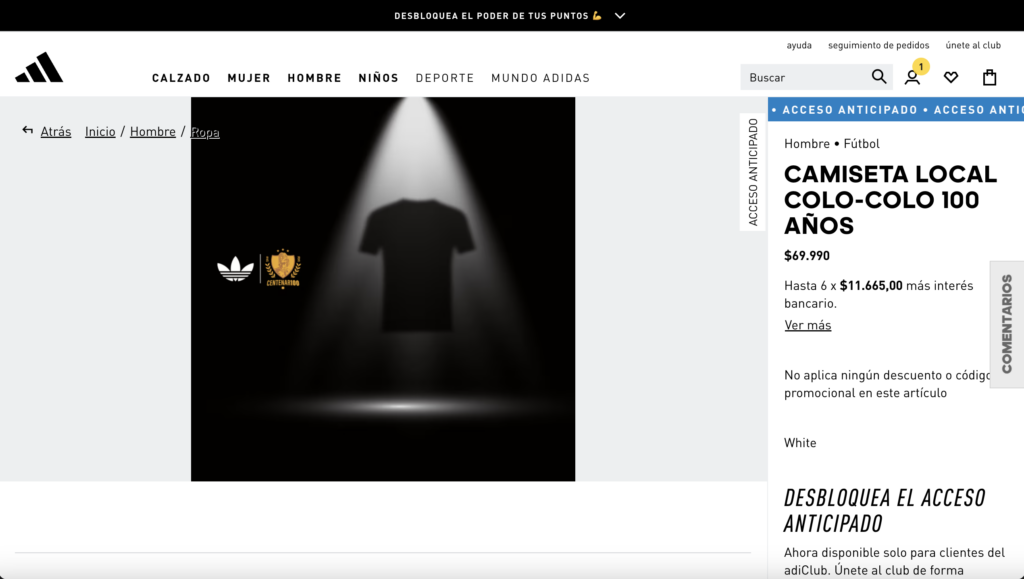
Task: Click the ayuda link
Action: (799, 45)
